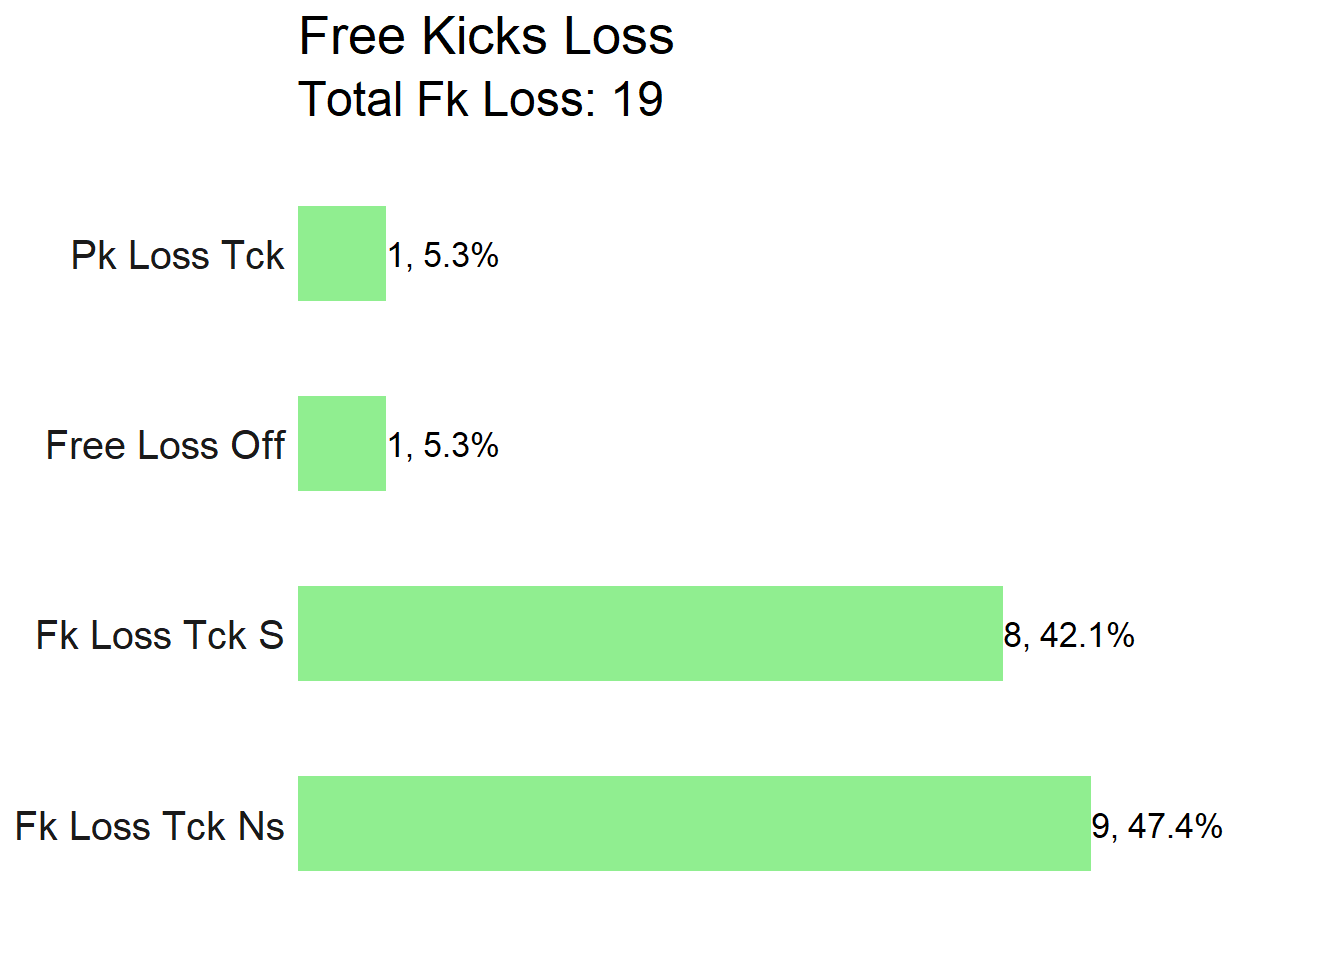Click the Fk Loss Tck Ns bar

click(694, 823)
